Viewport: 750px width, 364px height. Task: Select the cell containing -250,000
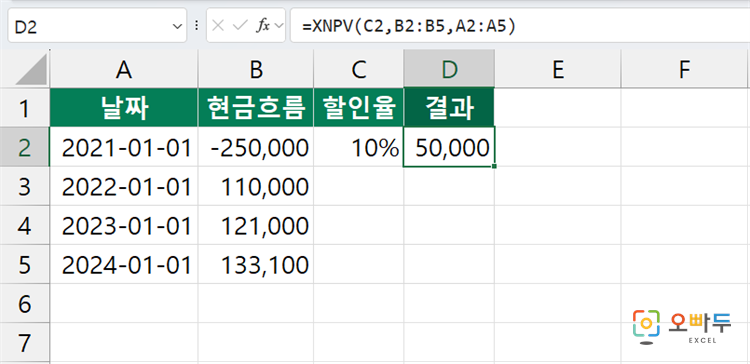[256, 147]
